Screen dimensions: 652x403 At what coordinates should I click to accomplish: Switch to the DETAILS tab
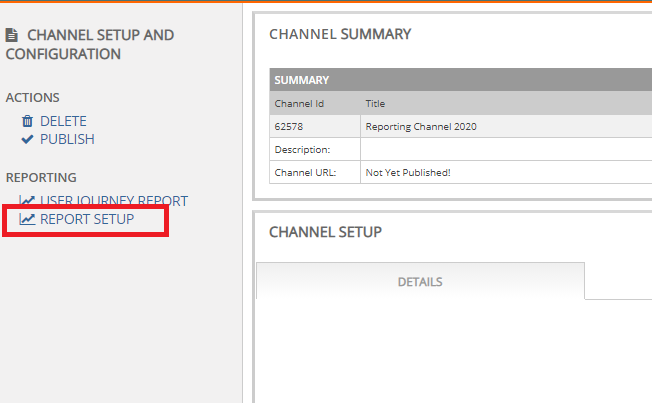click(x=420, y=282)
